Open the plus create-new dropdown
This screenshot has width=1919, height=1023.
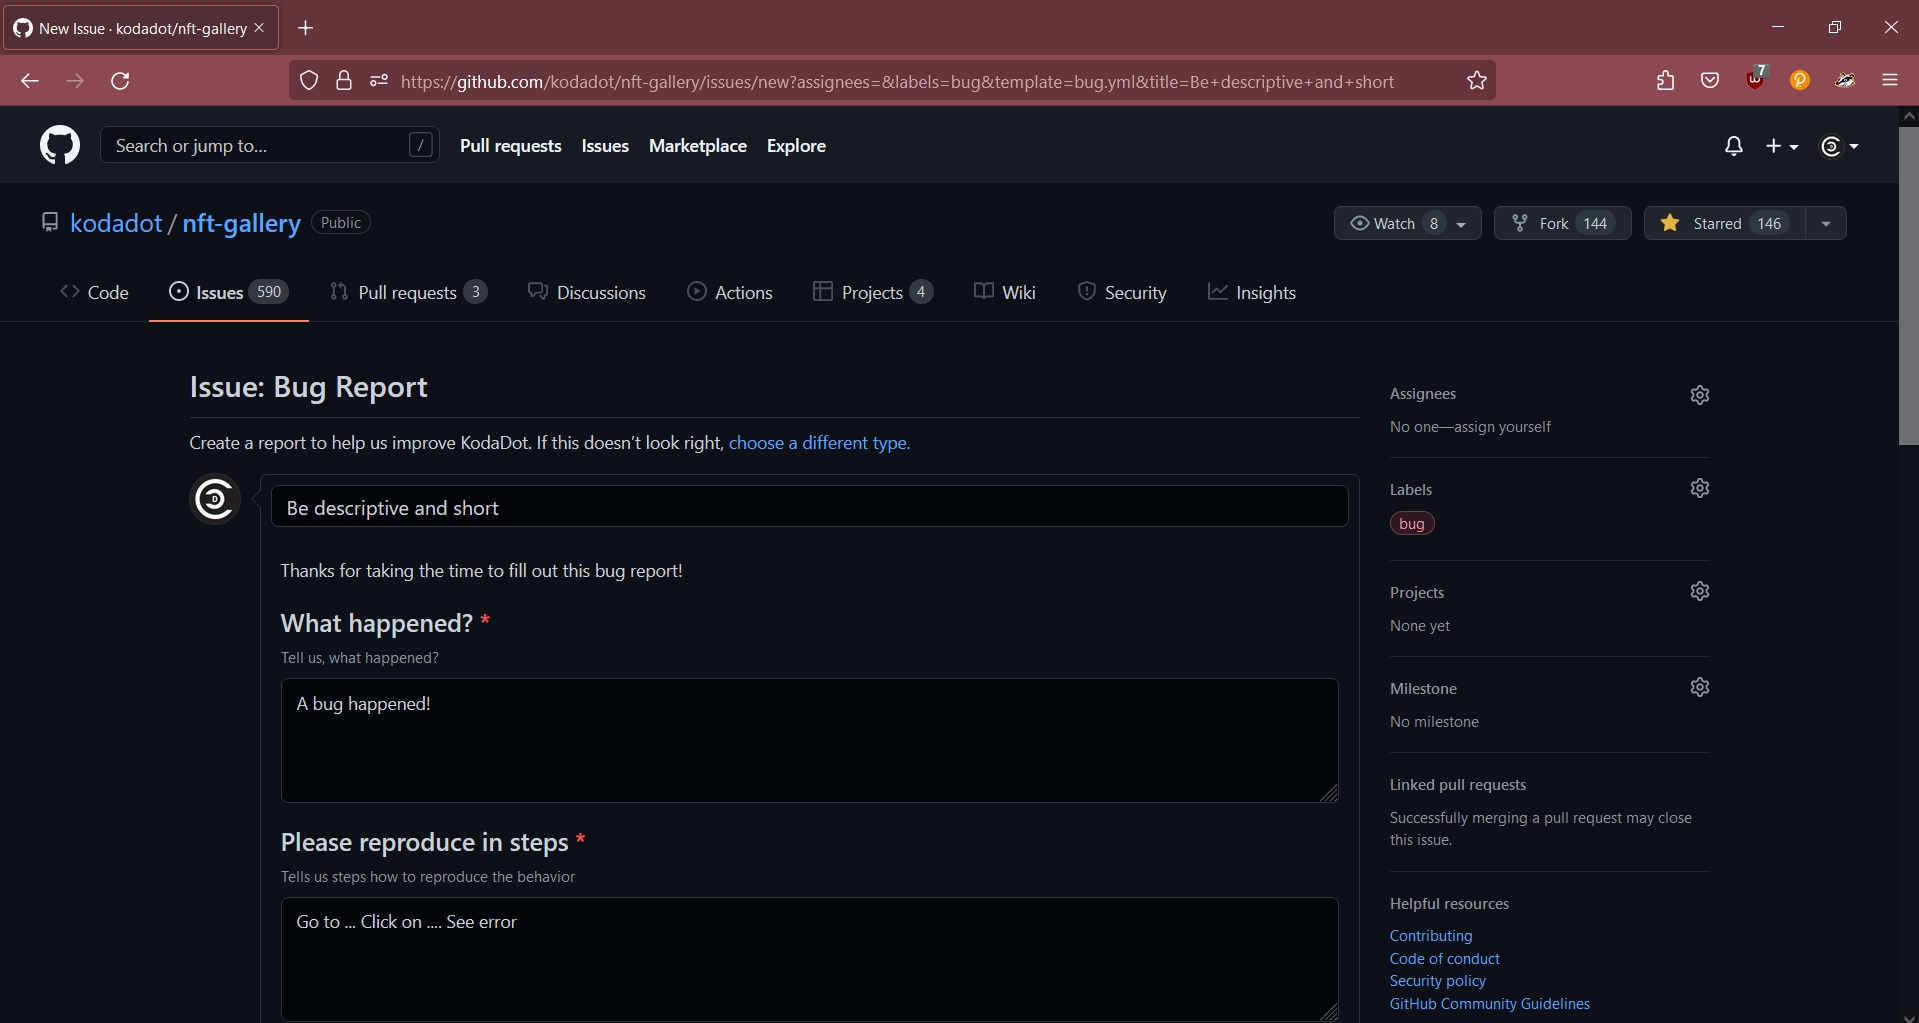coord(1782,146)
